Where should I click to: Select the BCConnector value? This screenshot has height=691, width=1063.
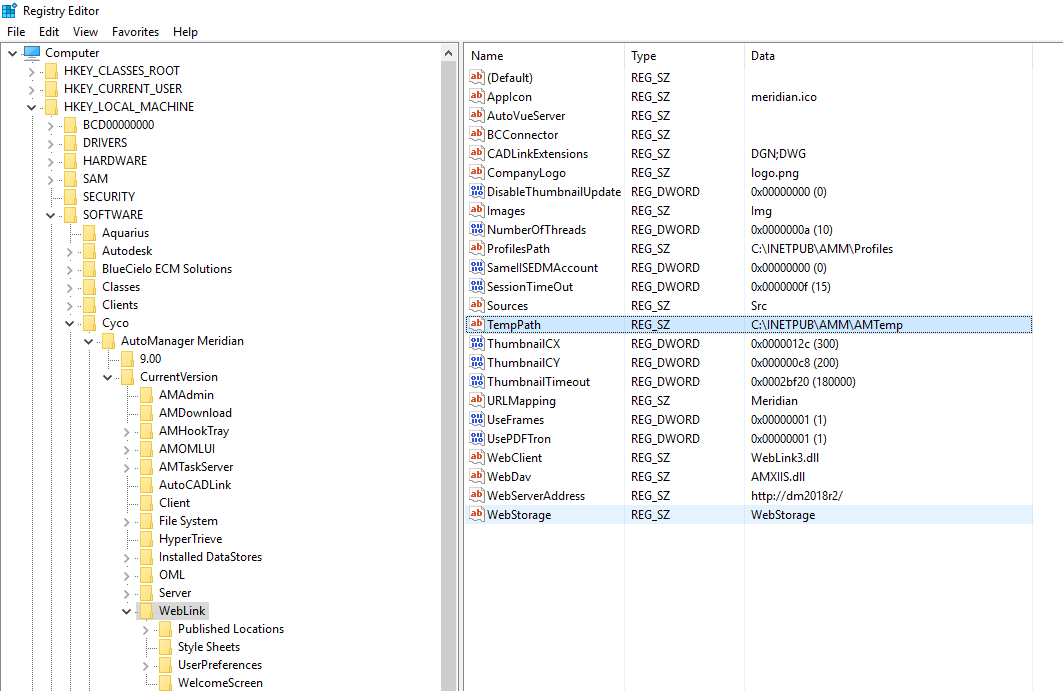click(x=523, y=135)
